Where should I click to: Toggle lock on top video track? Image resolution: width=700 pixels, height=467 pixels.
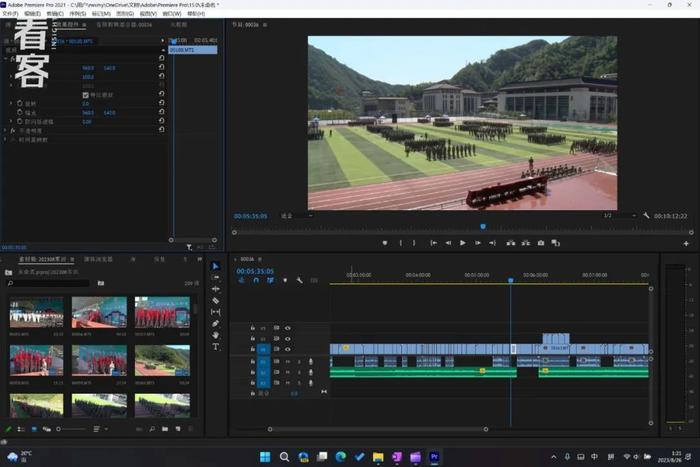253,327
